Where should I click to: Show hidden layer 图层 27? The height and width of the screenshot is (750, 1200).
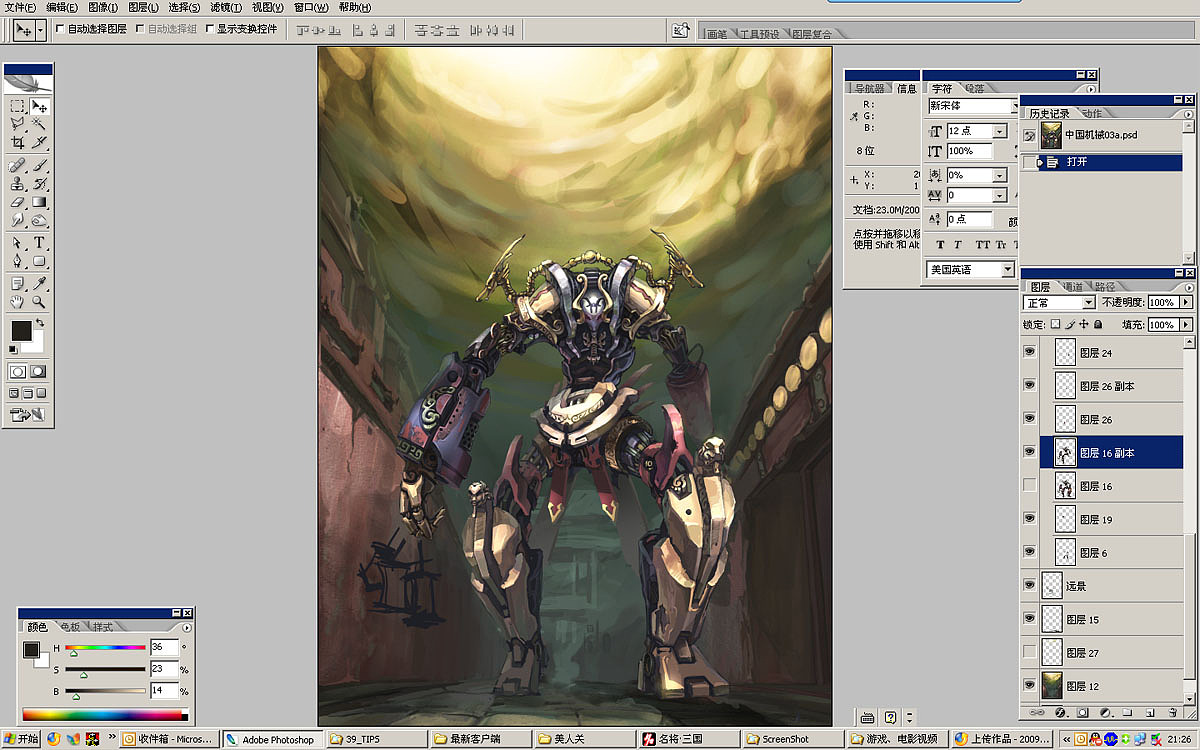pyautogui.click(x=1029, y=652)
